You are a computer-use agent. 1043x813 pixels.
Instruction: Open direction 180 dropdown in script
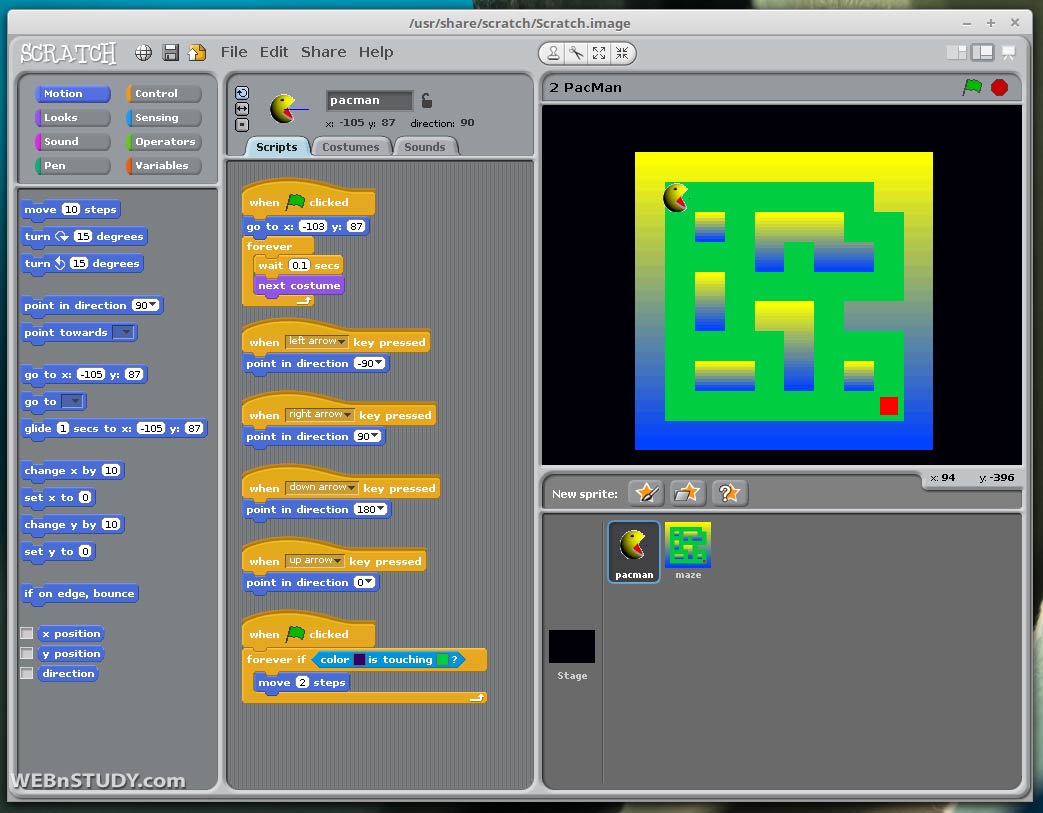point(381,509)
